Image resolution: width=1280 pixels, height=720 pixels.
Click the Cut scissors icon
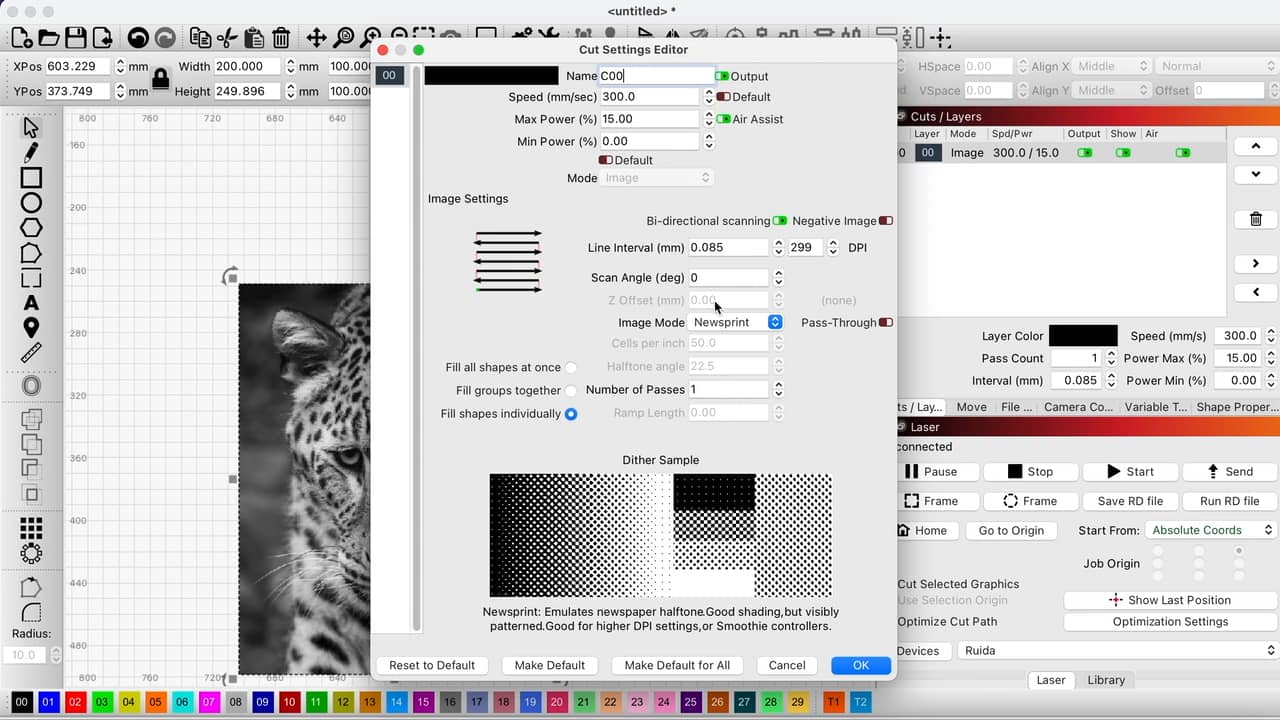pyautogui.click(x=227, y=38)
